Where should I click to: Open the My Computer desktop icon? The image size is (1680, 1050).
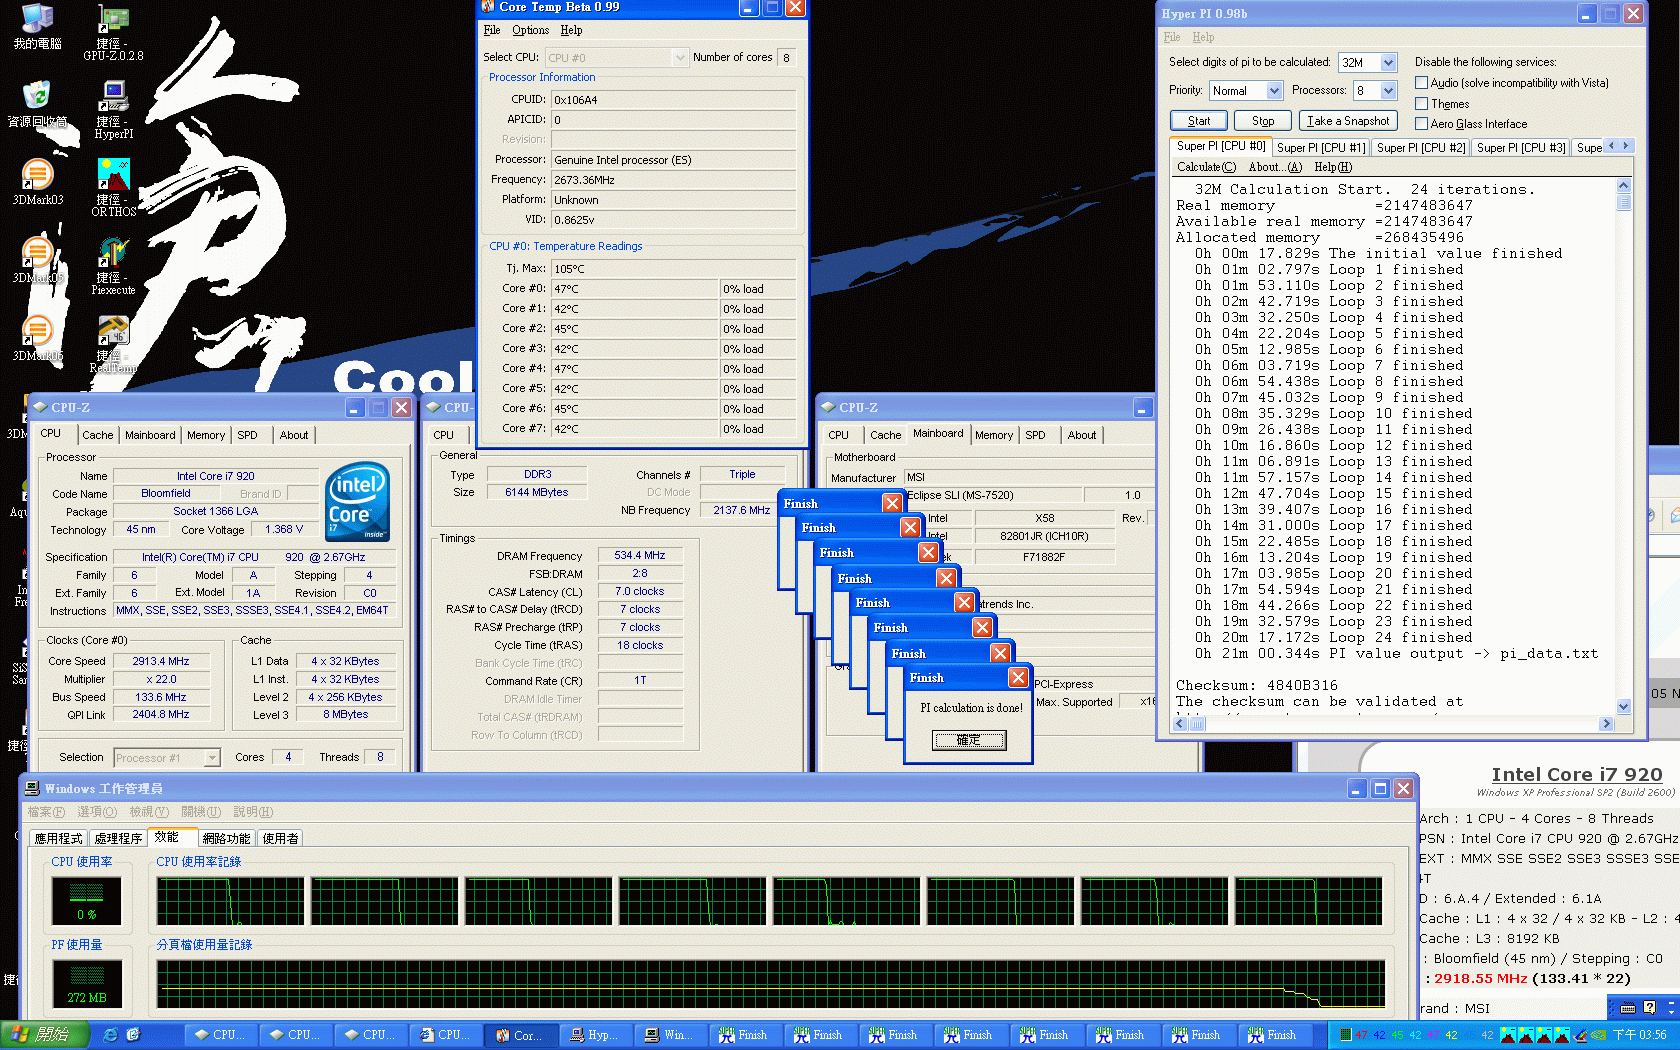[37, 27]
